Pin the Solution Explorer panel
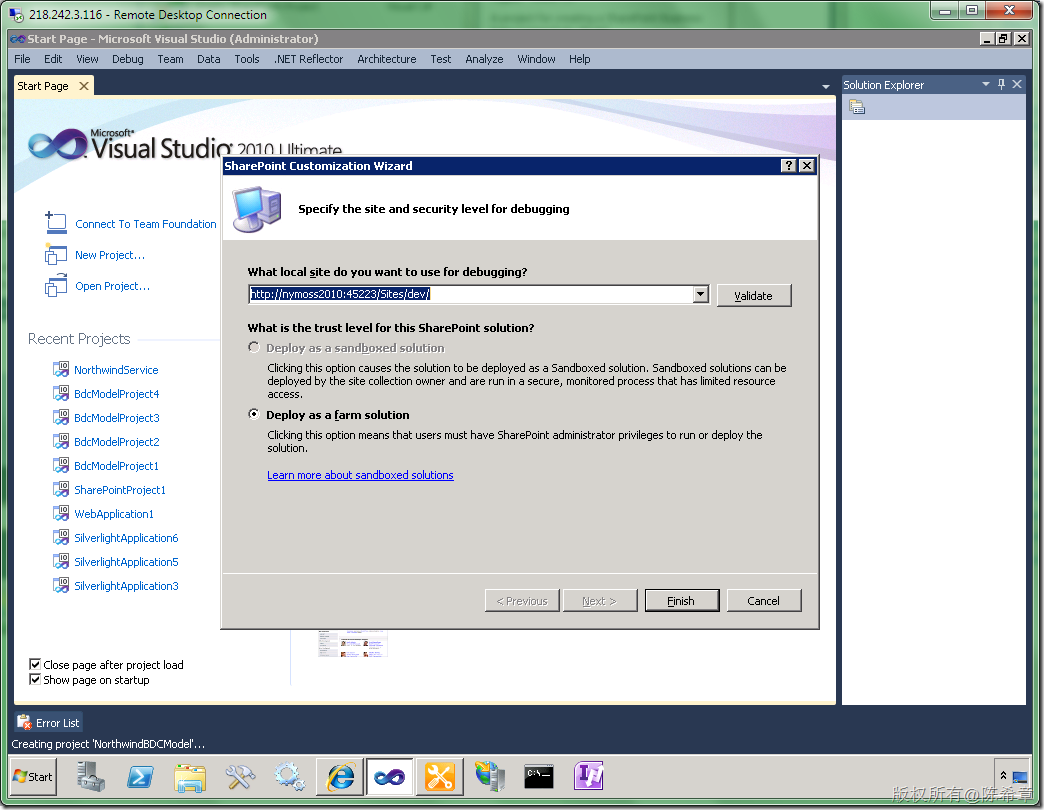 (1001, 85)
